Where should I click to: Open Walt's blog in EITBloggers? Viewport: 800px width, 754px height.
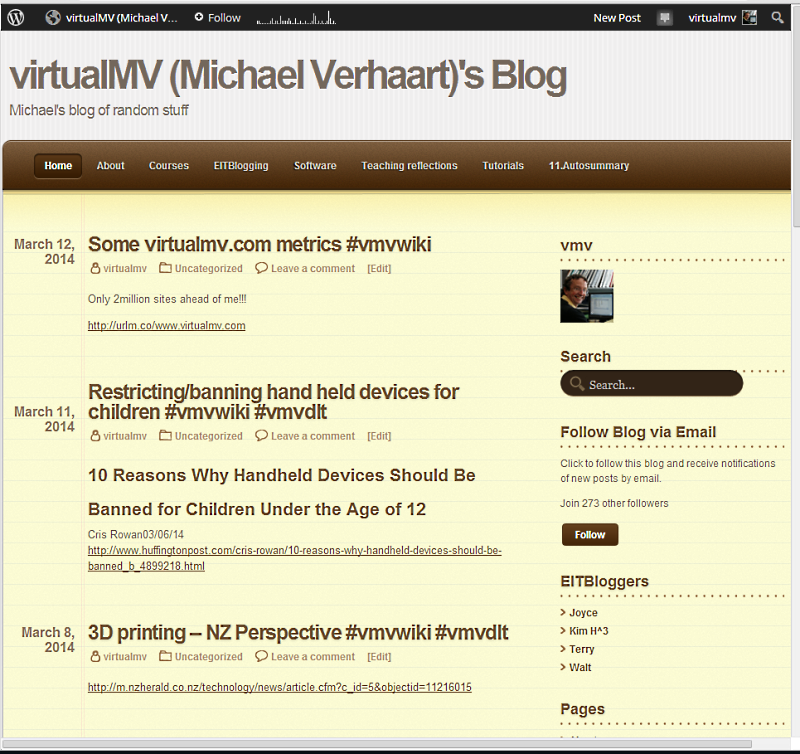pos(580,668)
